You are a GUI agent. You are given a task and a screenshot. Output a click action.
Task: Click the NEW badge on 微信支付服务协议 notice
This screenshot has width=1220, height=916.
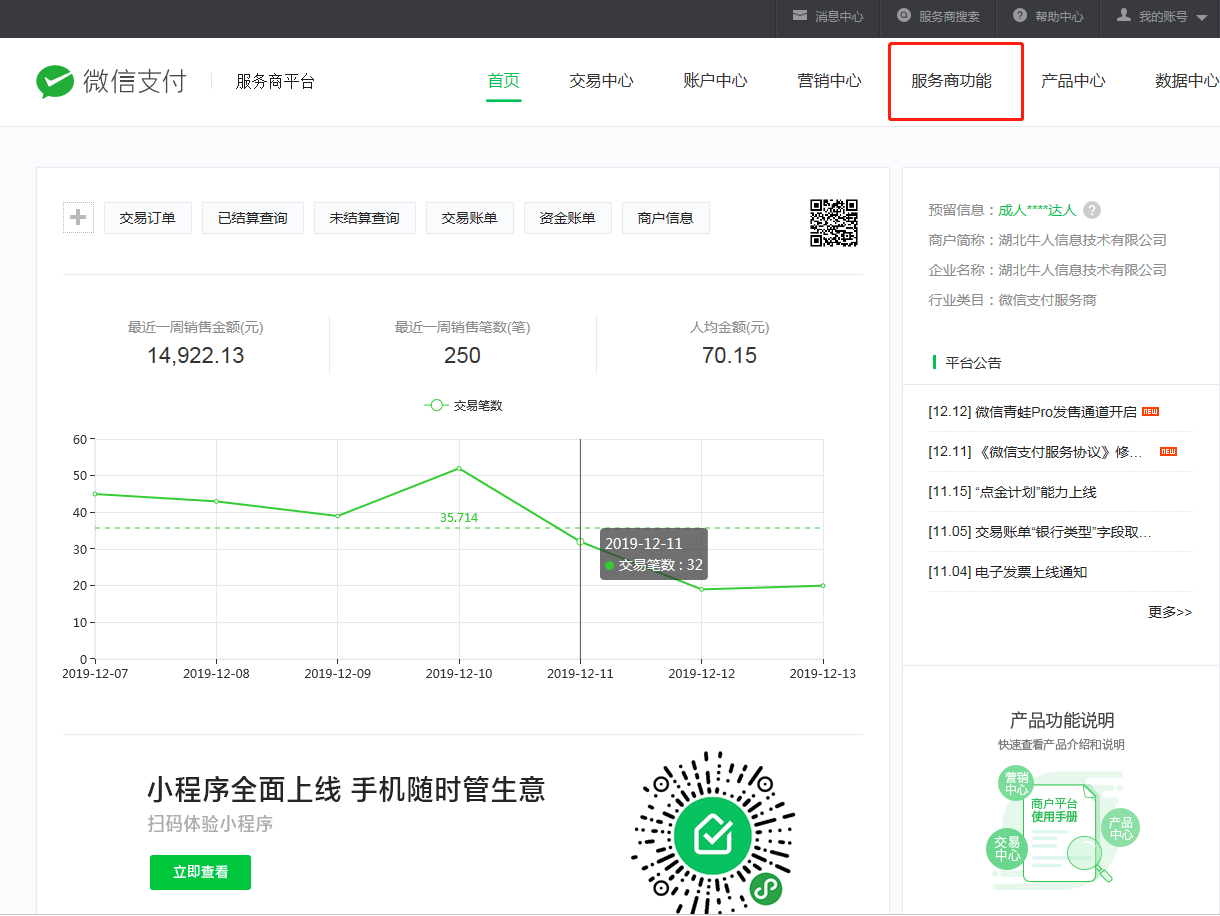(1168, 452)
